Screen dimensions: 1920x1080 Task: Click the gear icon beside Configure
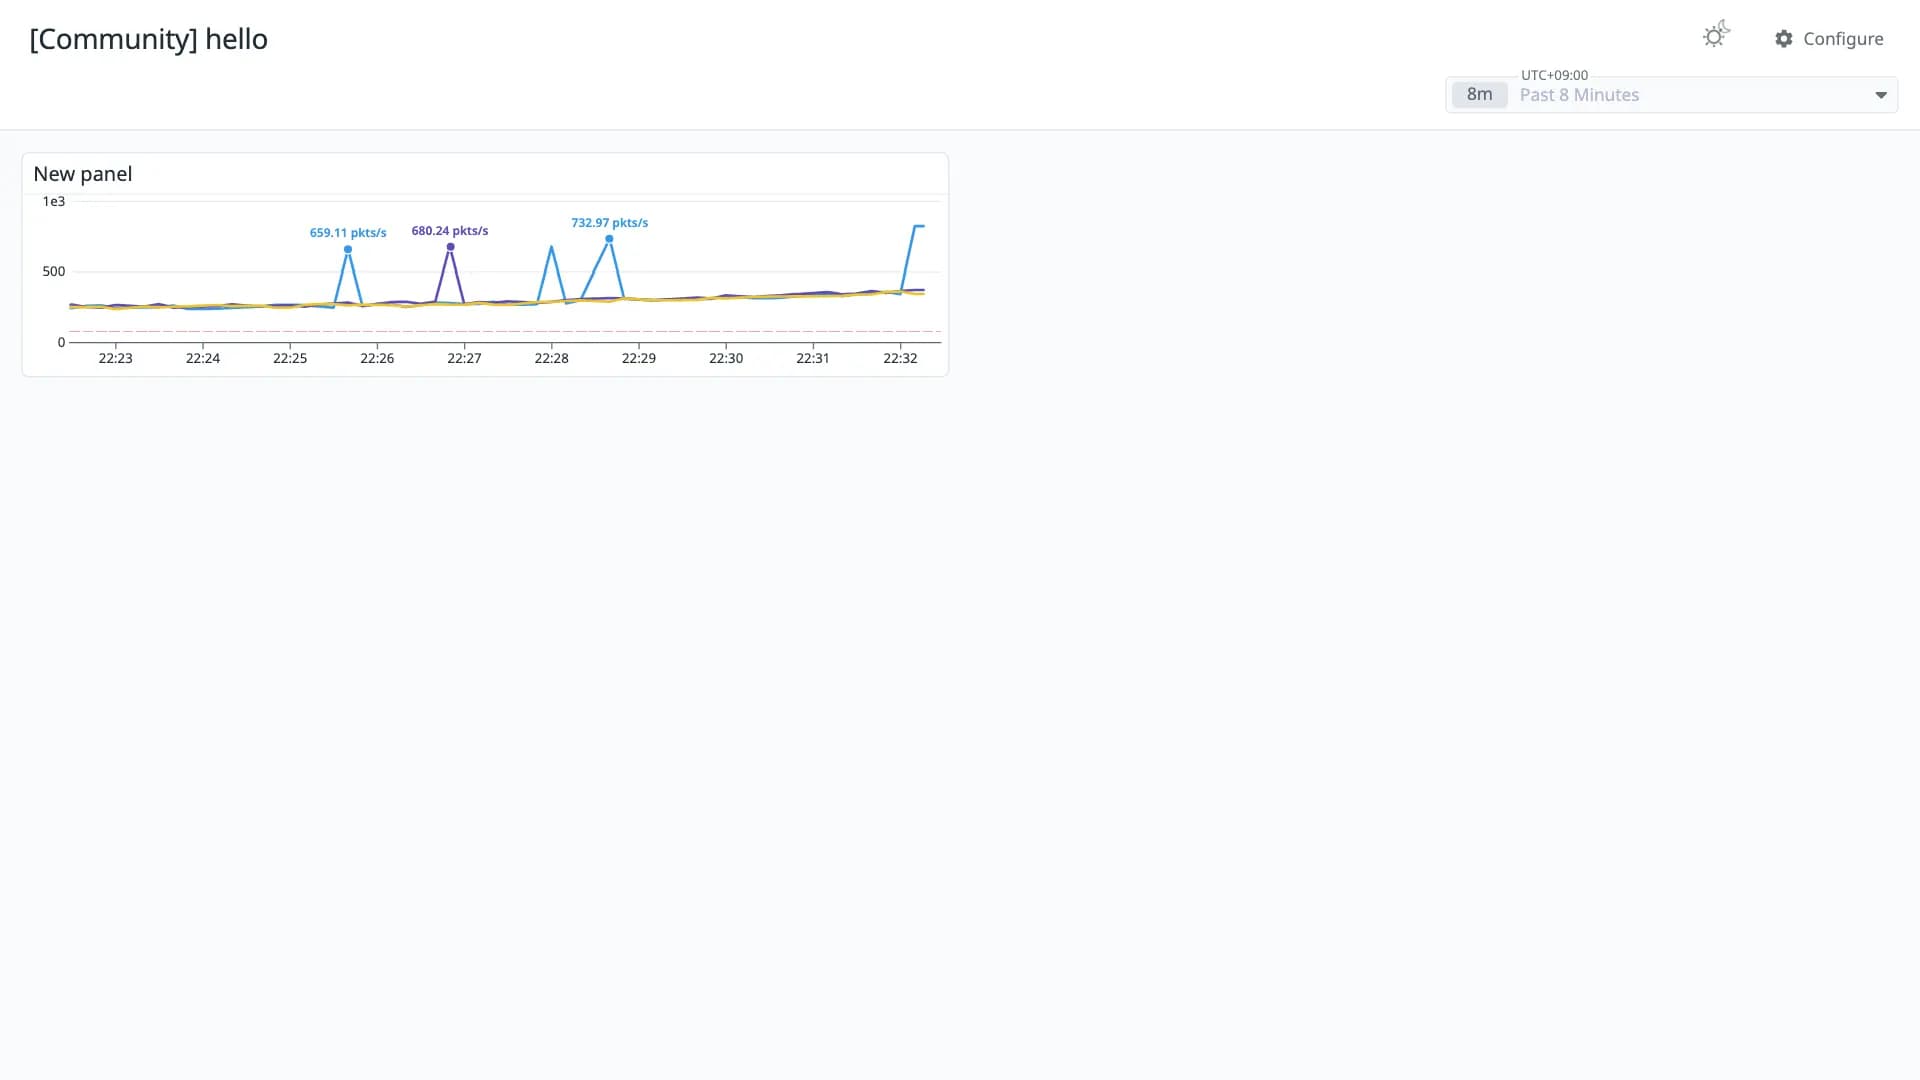pos(1784,39)
